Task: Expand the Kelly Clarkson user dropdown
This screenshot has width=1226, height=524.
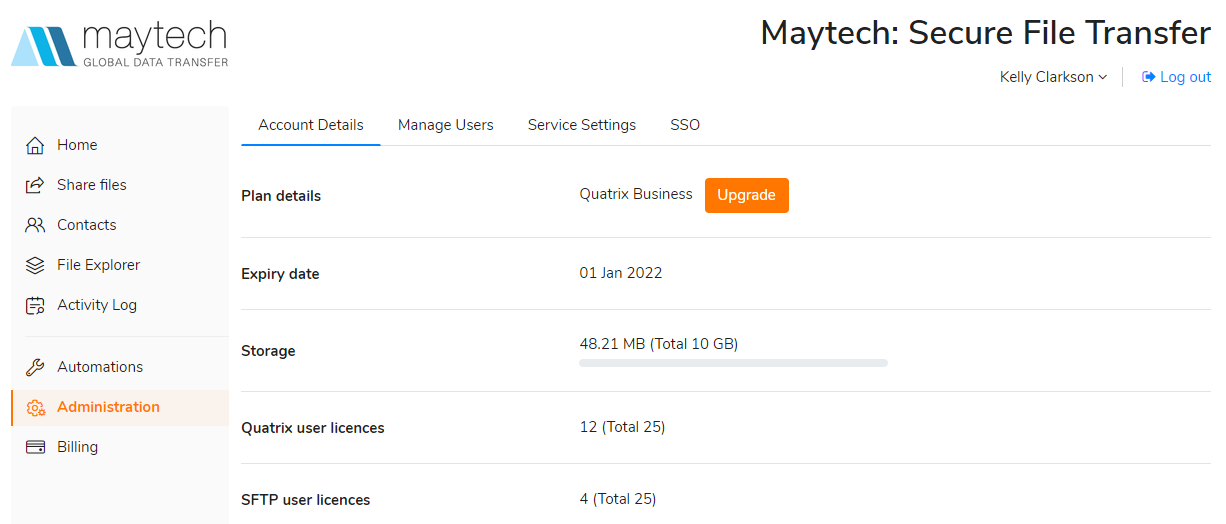Action: coord(1054,77)
